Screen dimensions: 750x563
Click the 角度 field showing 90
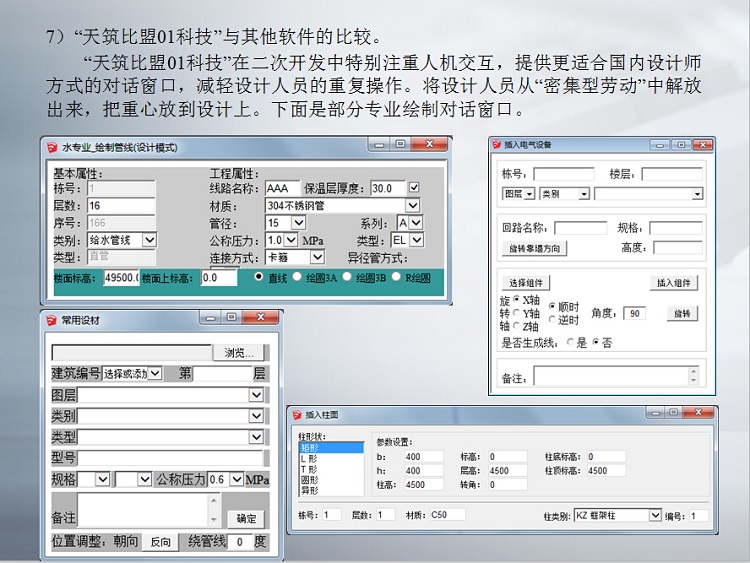coord(635,314)
